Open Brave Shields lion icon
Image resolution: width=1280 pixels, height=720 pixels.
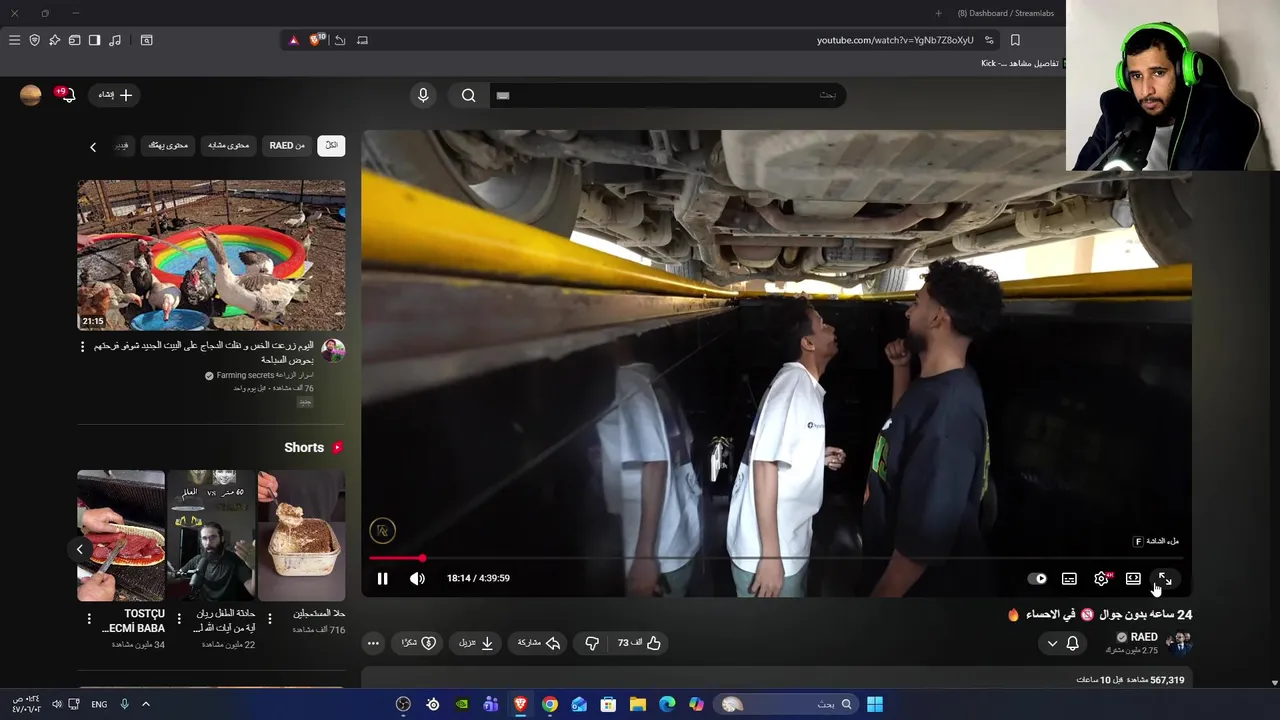[316, 40]
